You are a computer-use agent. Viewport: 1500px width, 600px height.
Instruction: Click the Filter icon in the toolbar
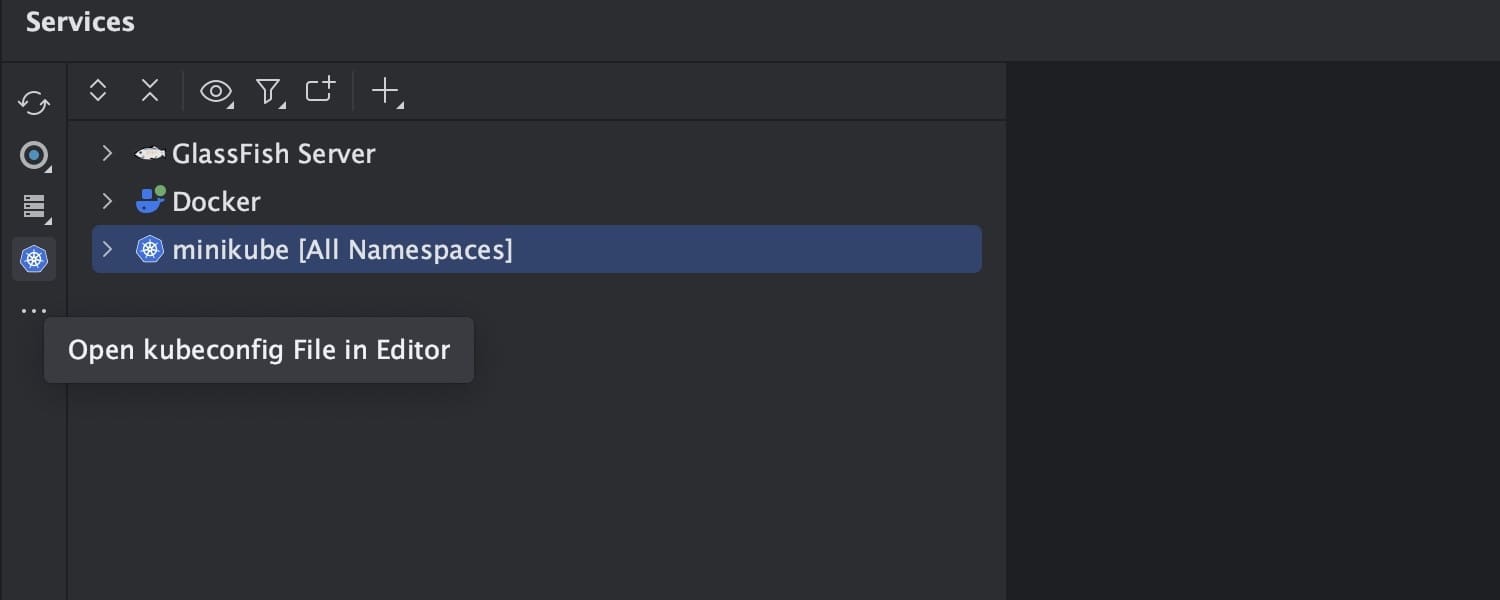(x=268, y=91)
